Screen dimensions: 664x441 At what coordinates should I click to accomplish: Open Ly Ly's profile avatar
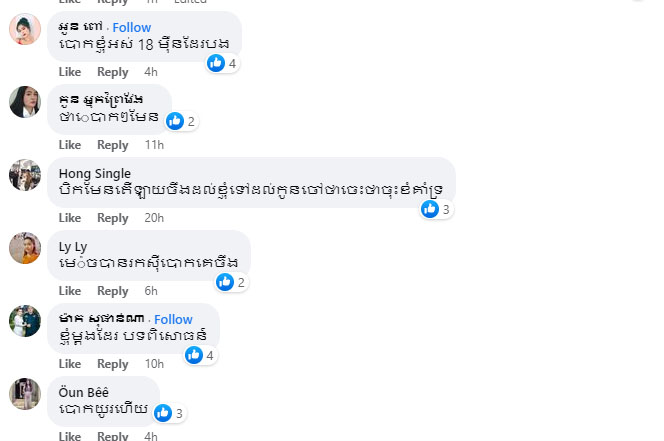click(25, 248)
